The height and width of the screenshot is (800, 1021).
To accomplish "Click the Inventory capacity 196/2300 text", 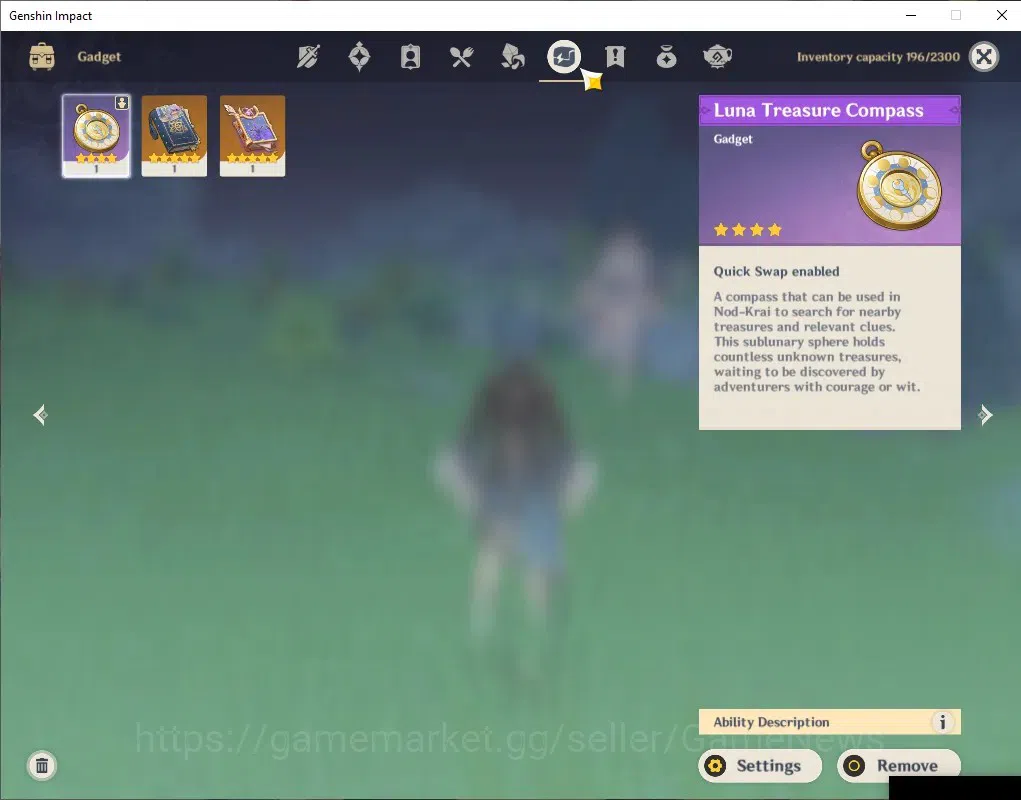I will (878, 57).
